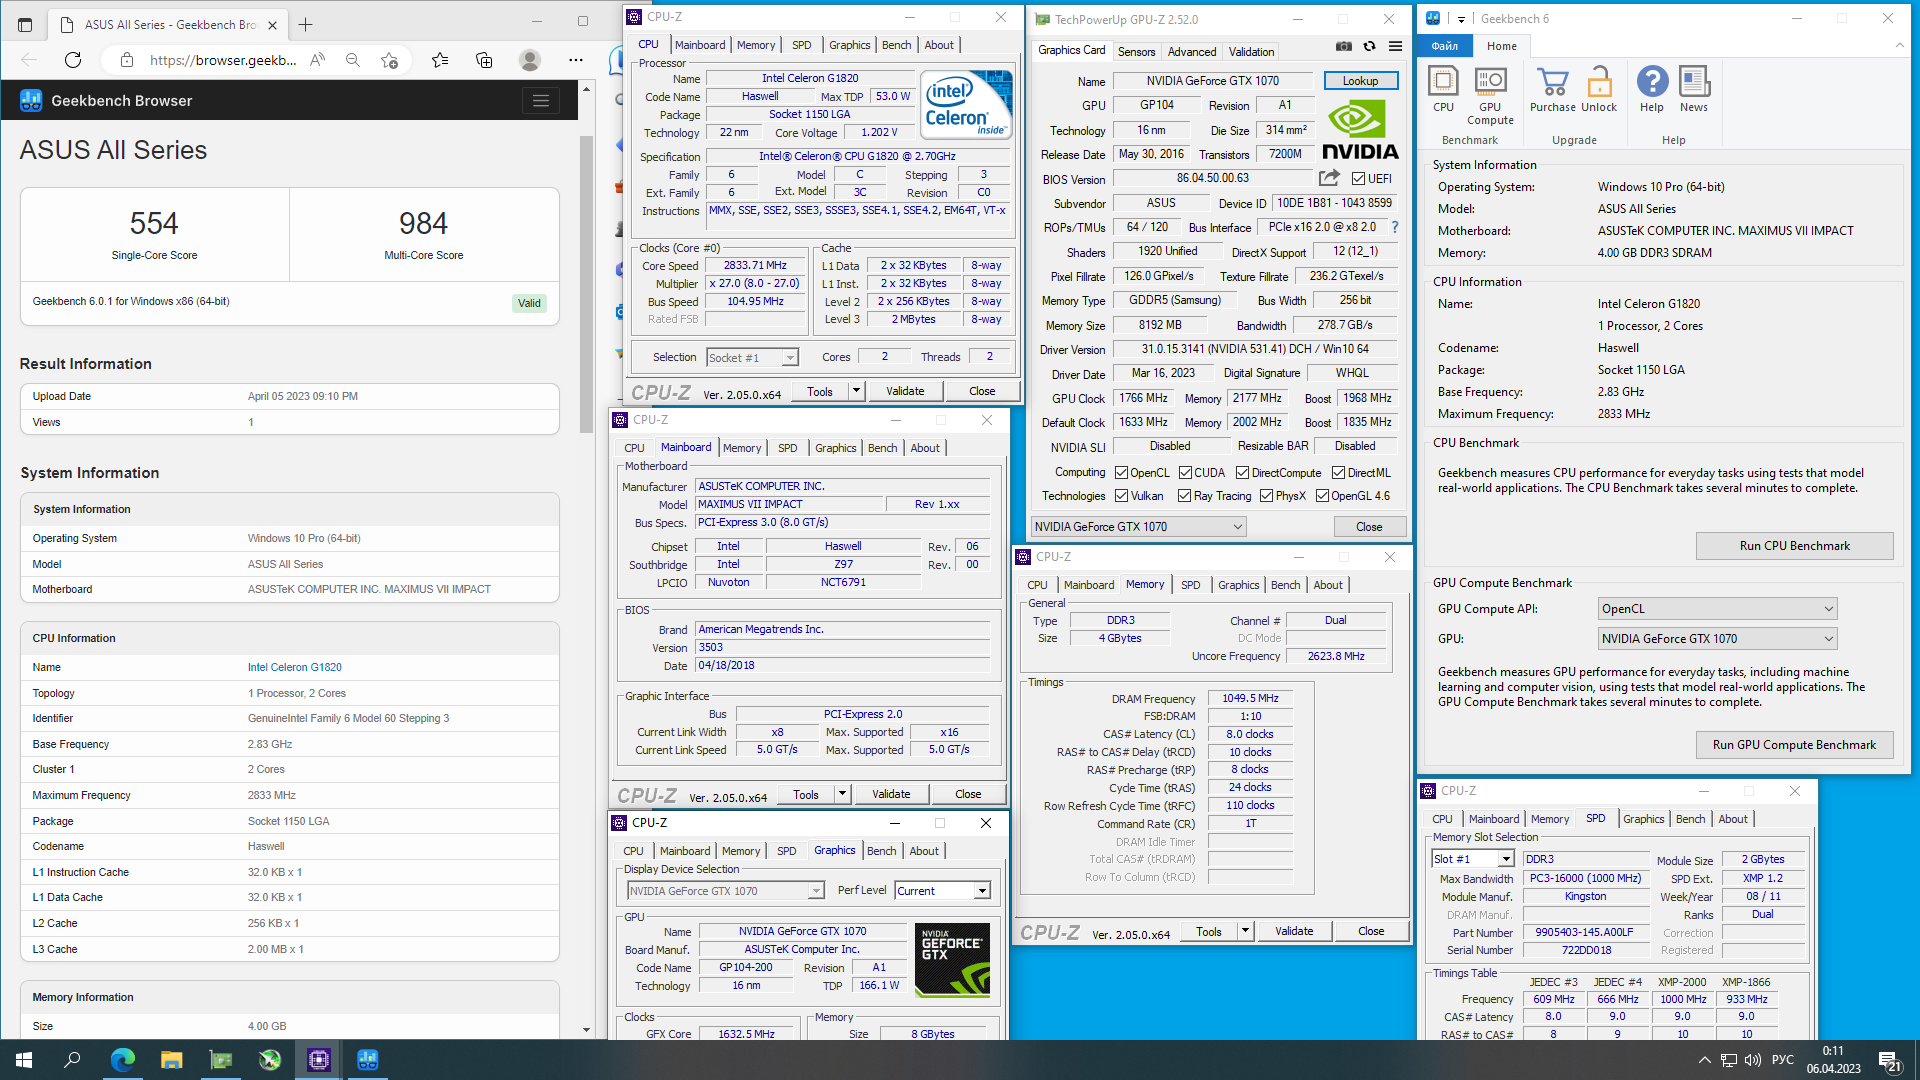Open GPU Compute from Geekbench ribbon
Viewport: 1920px width, 1080px height.
point(1490,95)
